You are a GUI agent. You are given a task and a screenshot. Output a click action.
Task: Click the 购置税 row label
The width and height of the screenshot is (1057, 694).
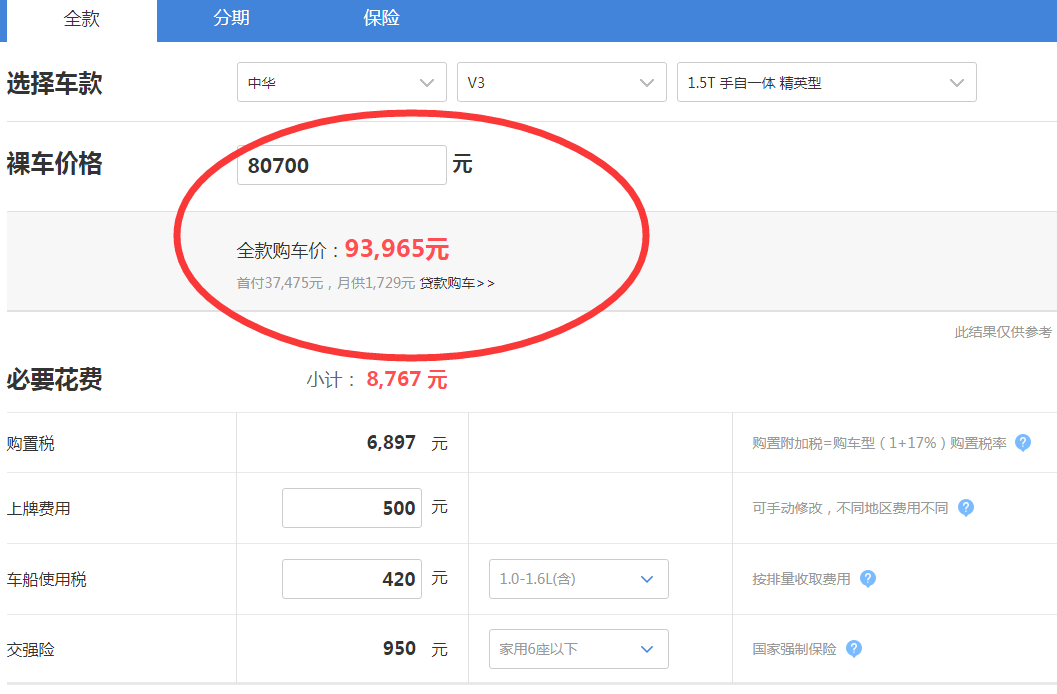[x=30, y=444]
